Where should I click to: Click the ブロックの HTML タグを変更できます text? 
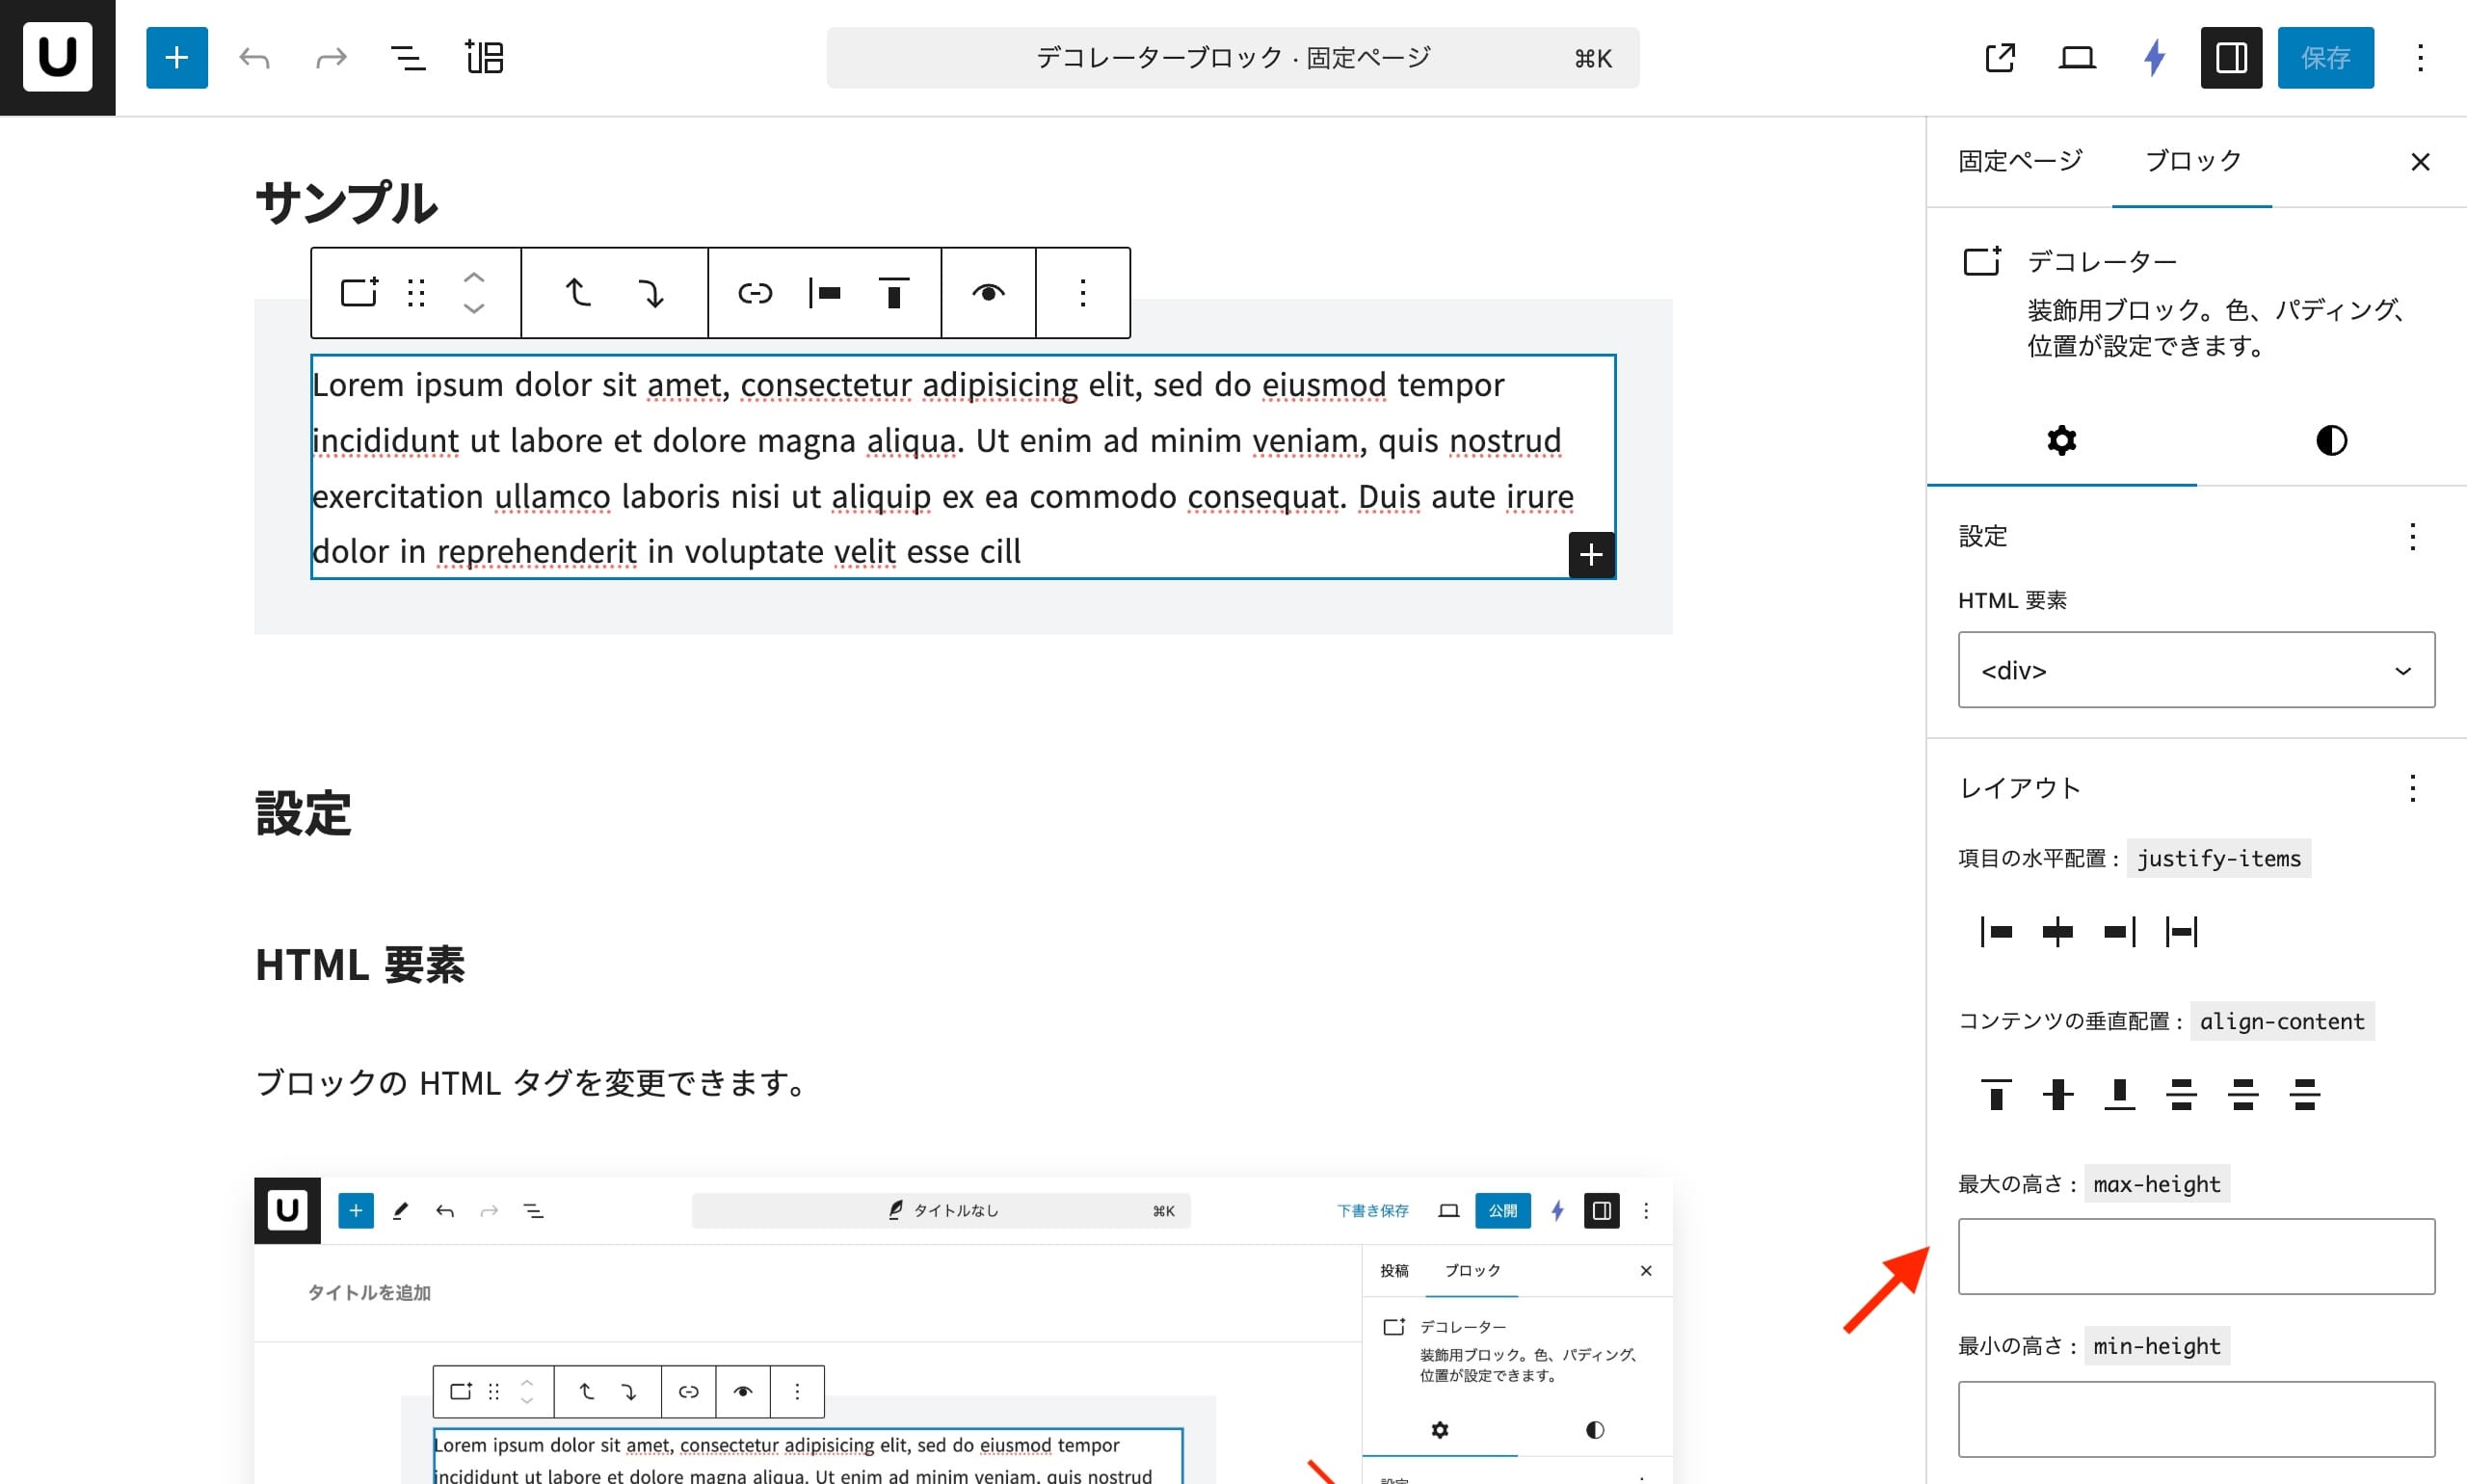[530, 1083]
